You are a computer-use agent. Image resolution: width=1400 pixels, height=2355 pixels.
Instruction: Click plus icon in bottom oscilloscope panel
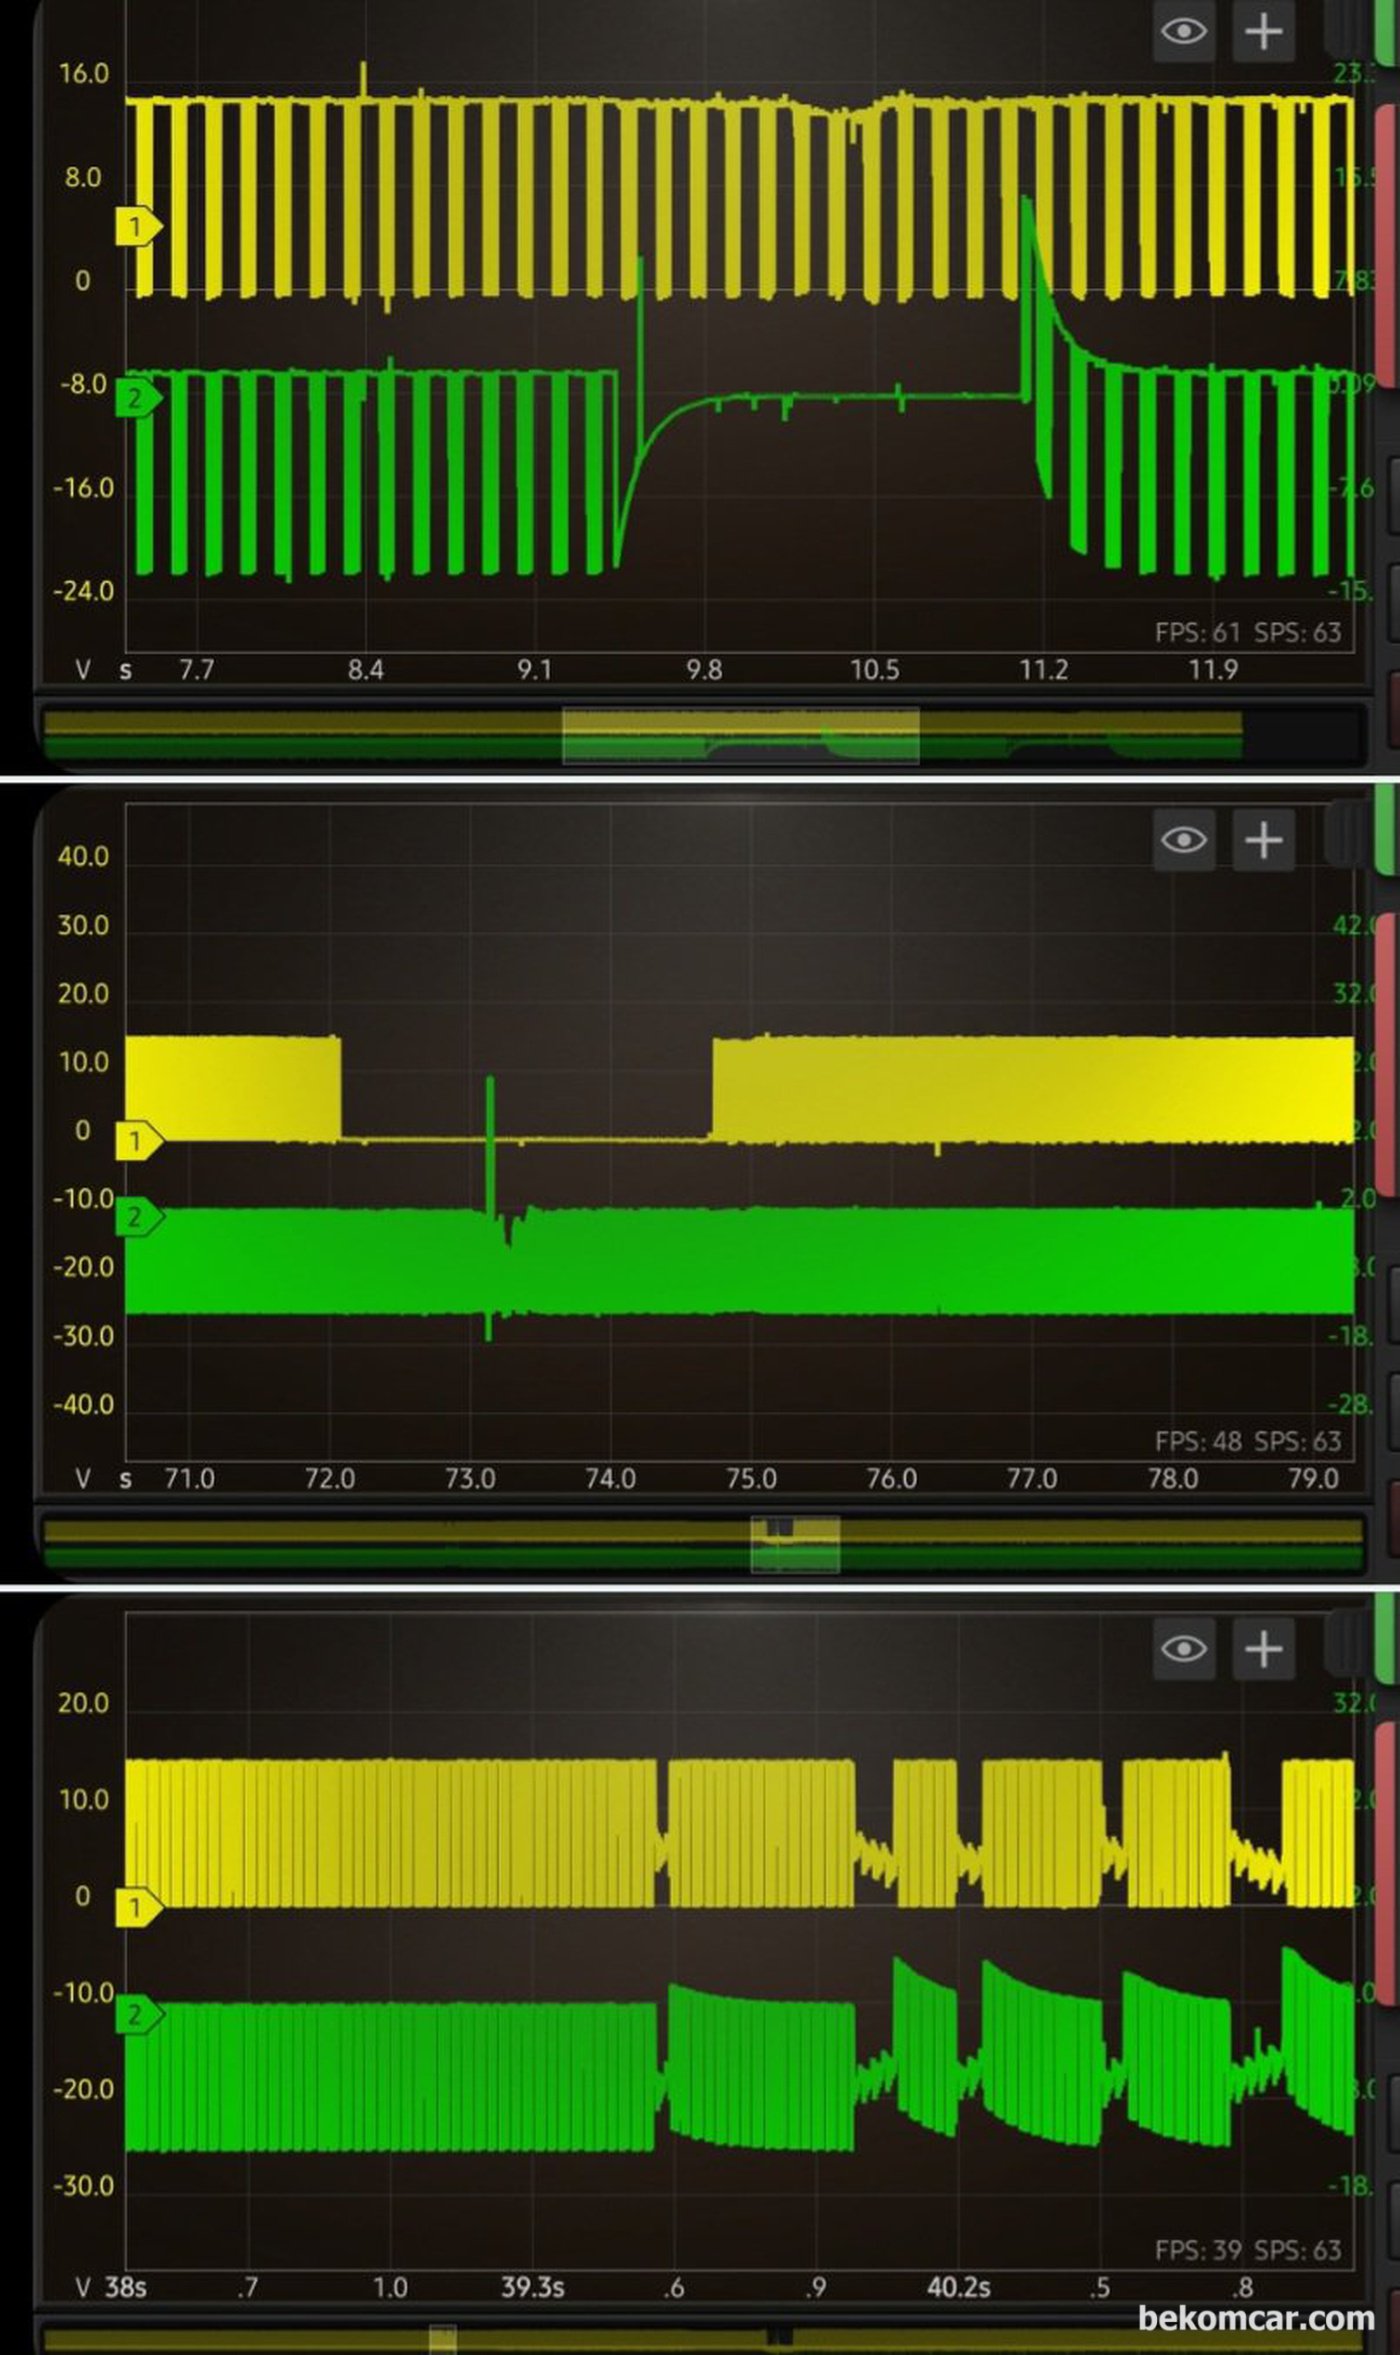click(x=1263, y=1648)
